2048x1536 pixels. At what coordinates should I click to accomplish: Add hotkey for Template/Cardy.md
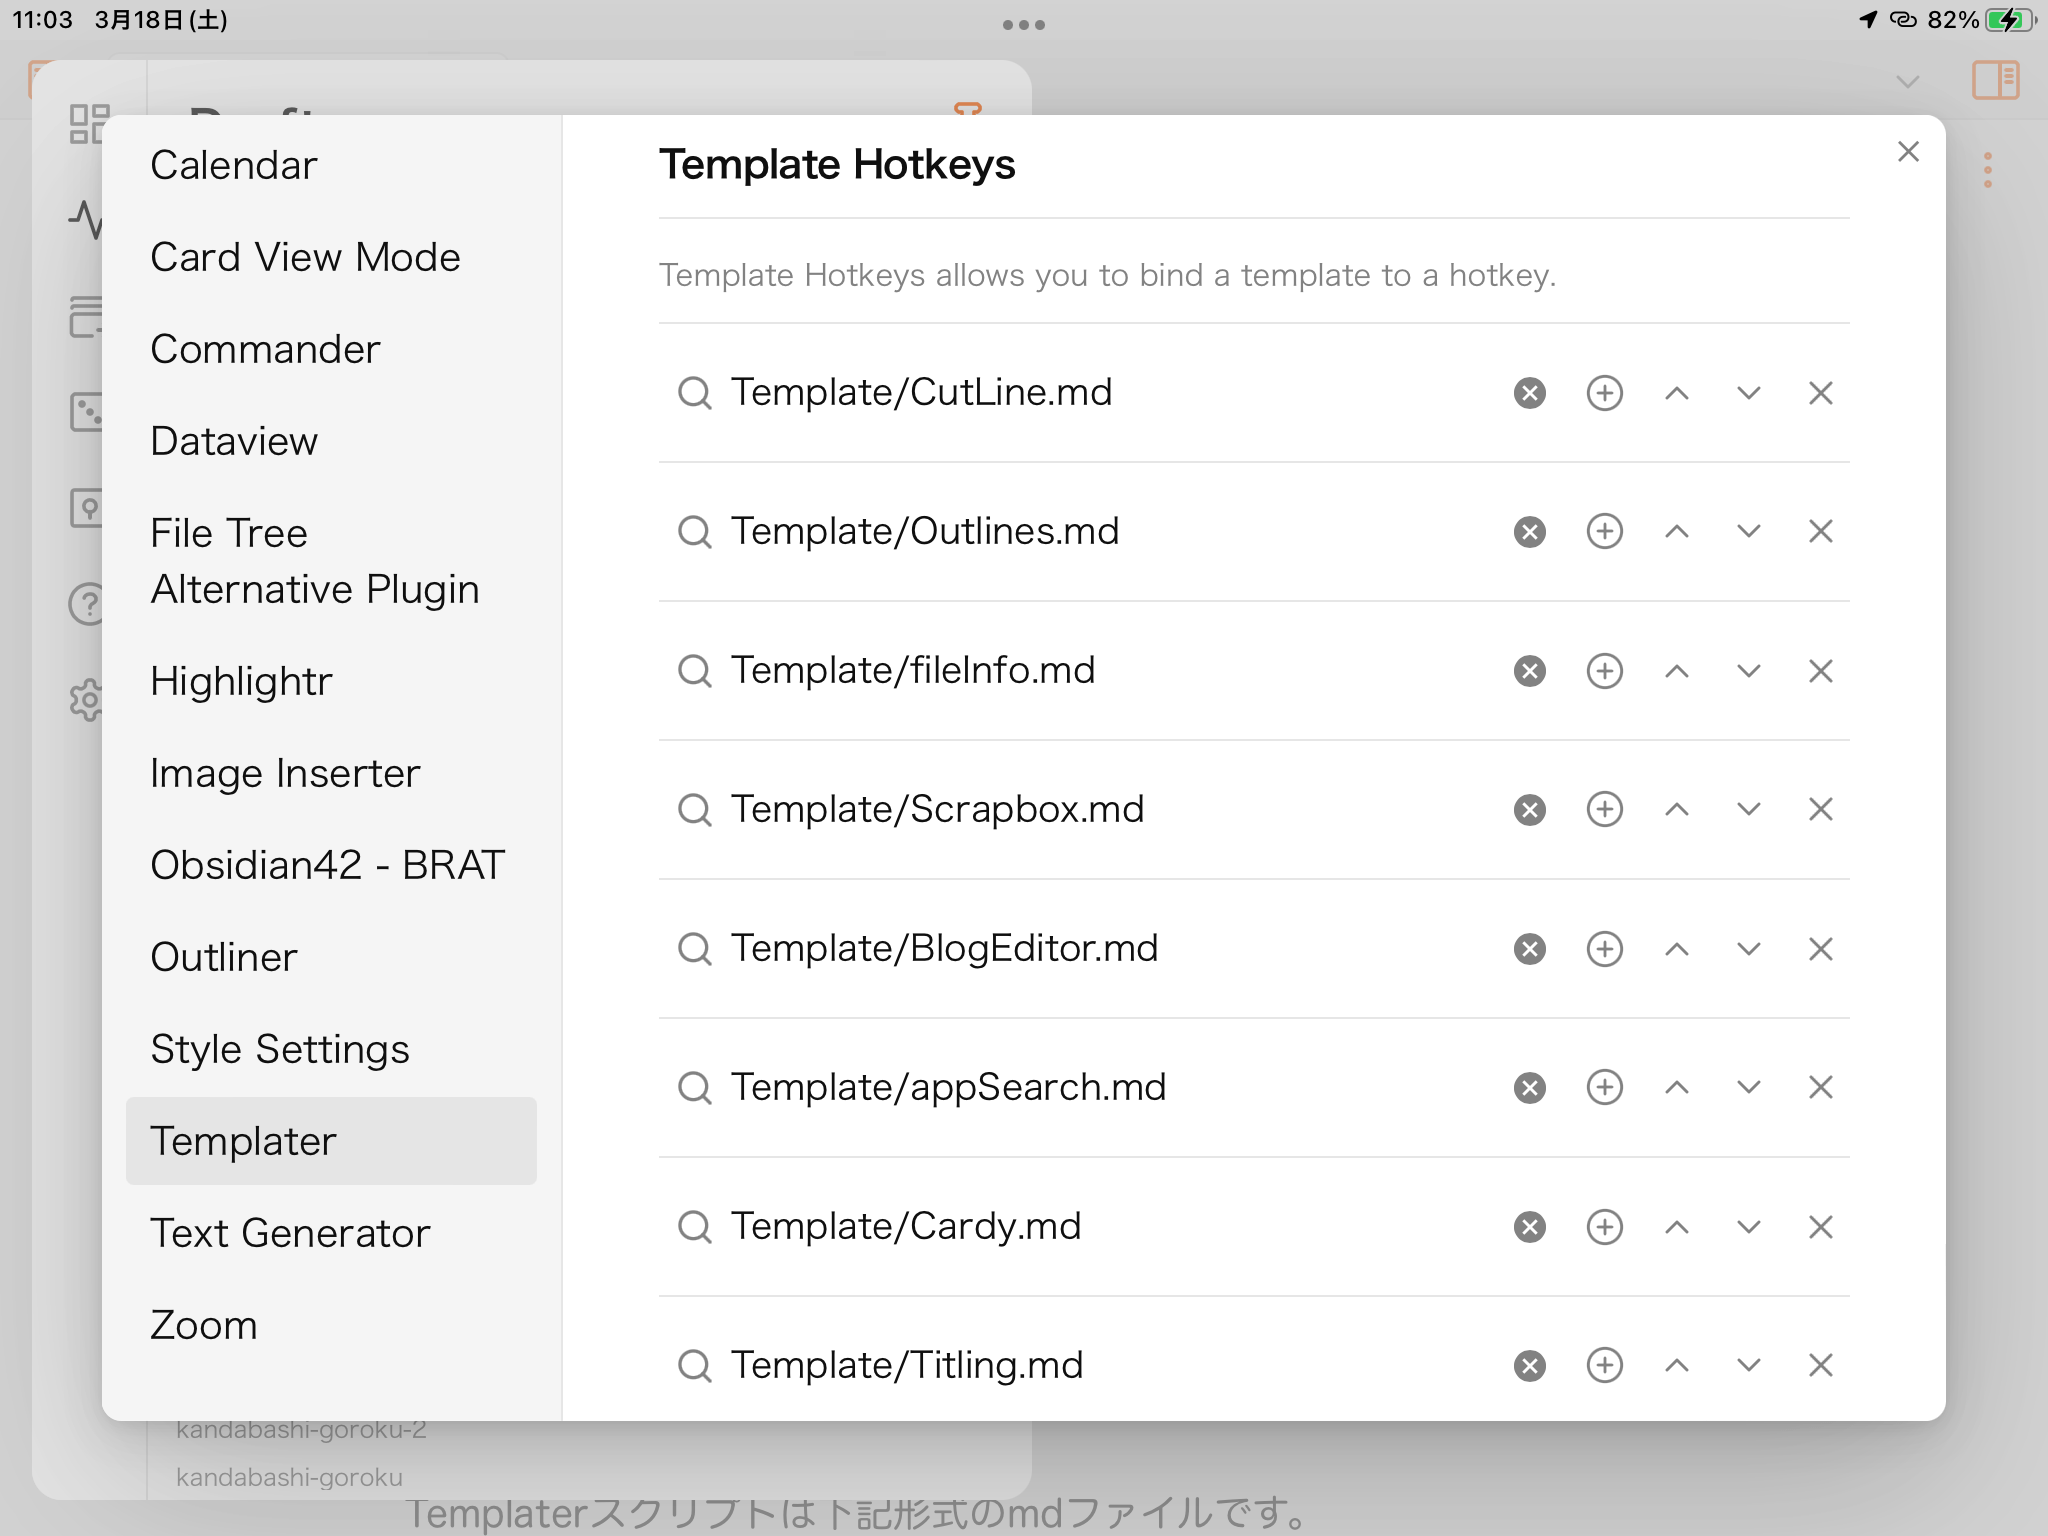(x=1604, y=1227)
